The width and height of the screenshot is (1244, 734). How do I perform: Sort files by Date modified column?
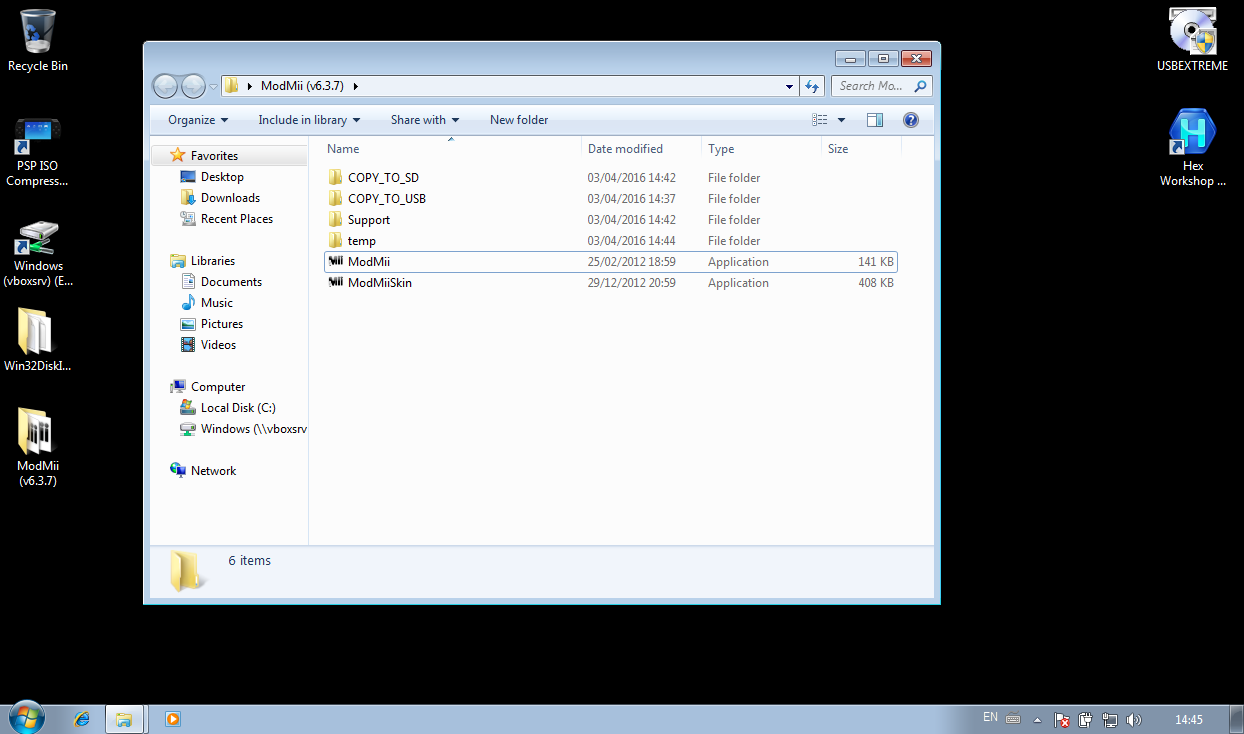click(x=625, y=149)
